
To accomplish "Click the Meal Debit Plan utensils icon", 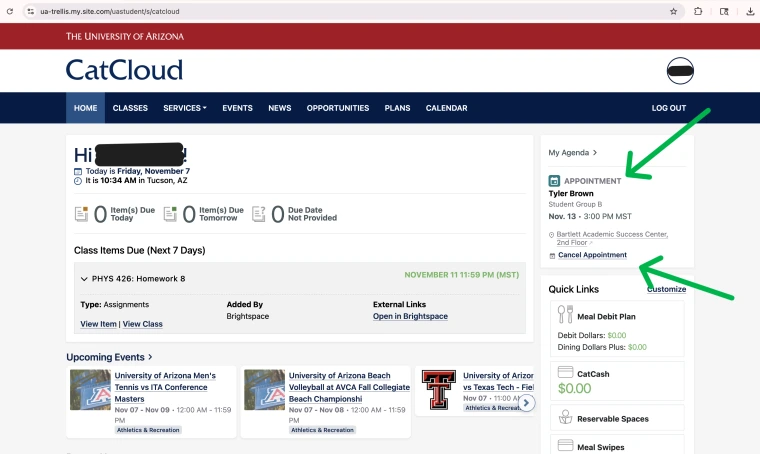I will pos(565,314).
